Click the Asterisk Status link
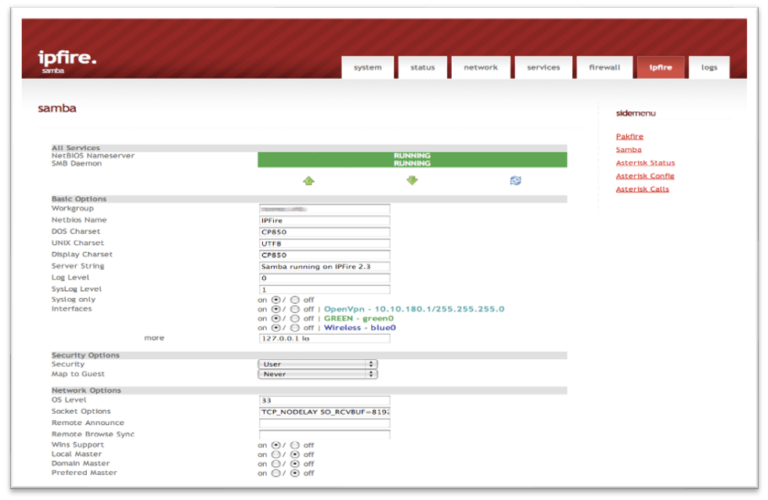This screenshot has height=500, width=768. (645, 162)
